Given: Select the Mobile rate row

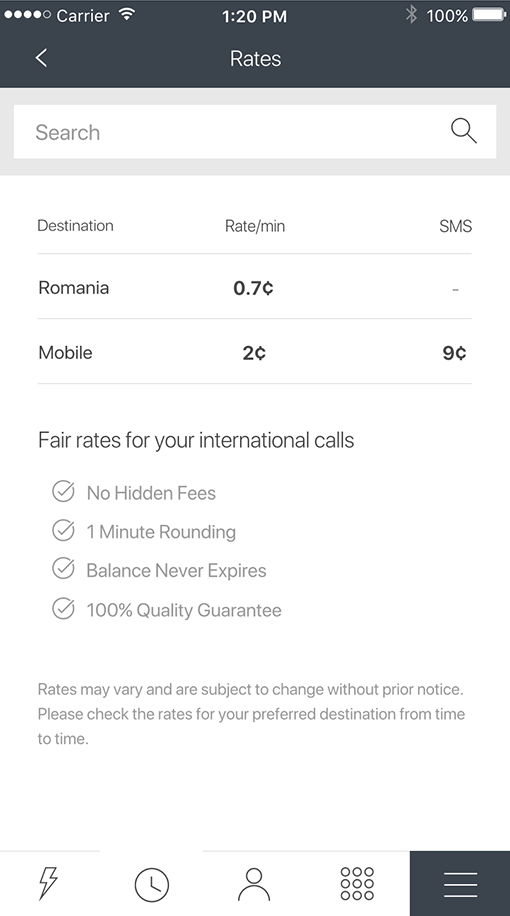Looking at the screenshot, I should pos(255,352).
